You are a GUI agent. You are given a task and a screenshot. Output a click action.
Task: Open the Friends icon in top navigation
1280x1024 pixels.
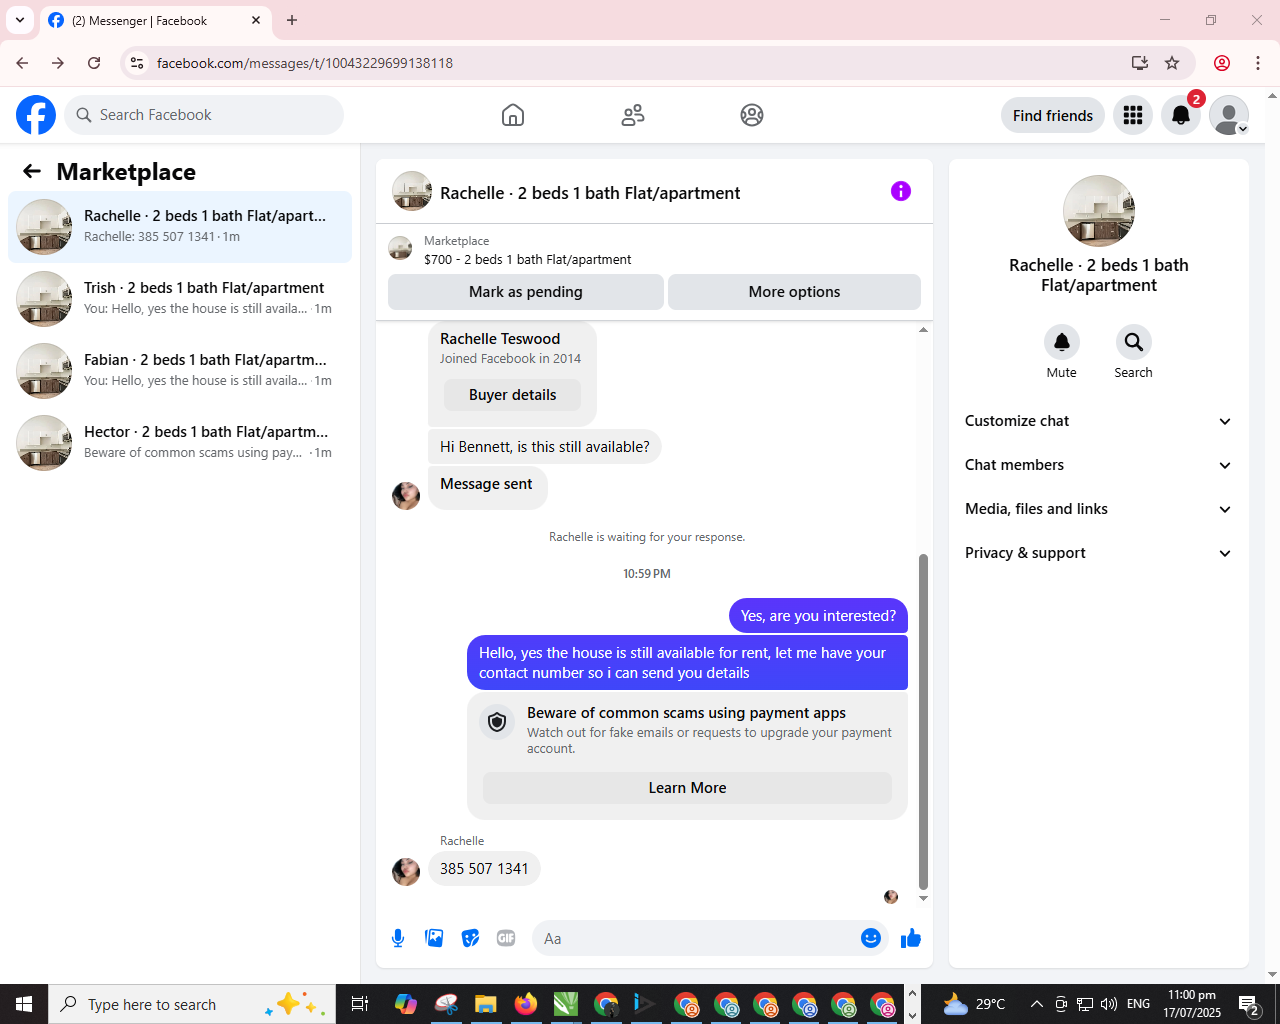(x=633, y=115)
